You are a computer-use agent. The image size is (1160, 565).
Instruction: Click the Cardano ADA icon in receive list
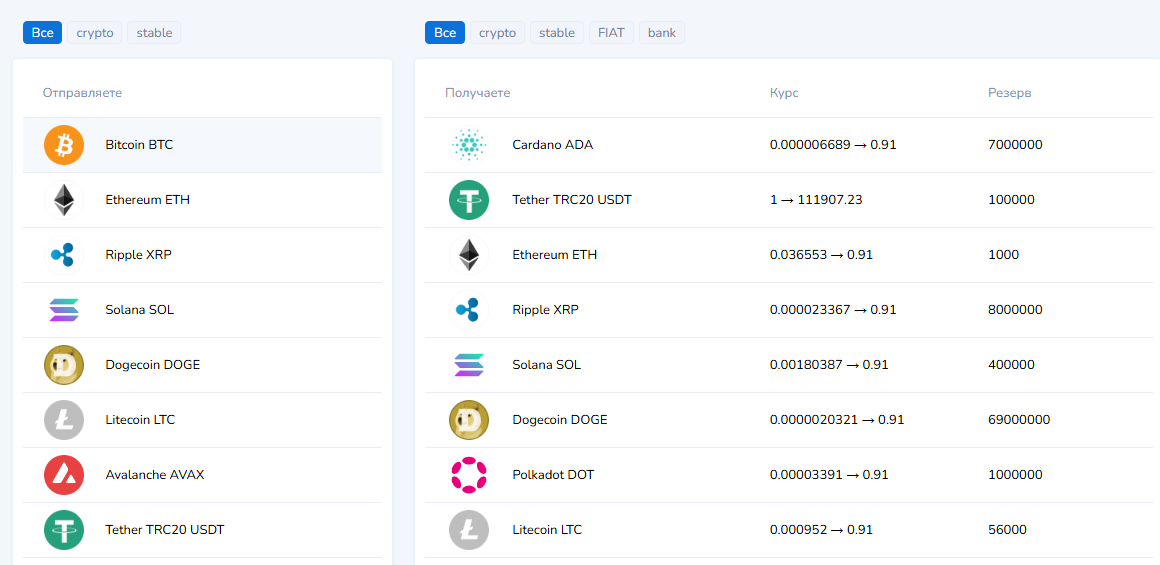(x=468, y=145)
